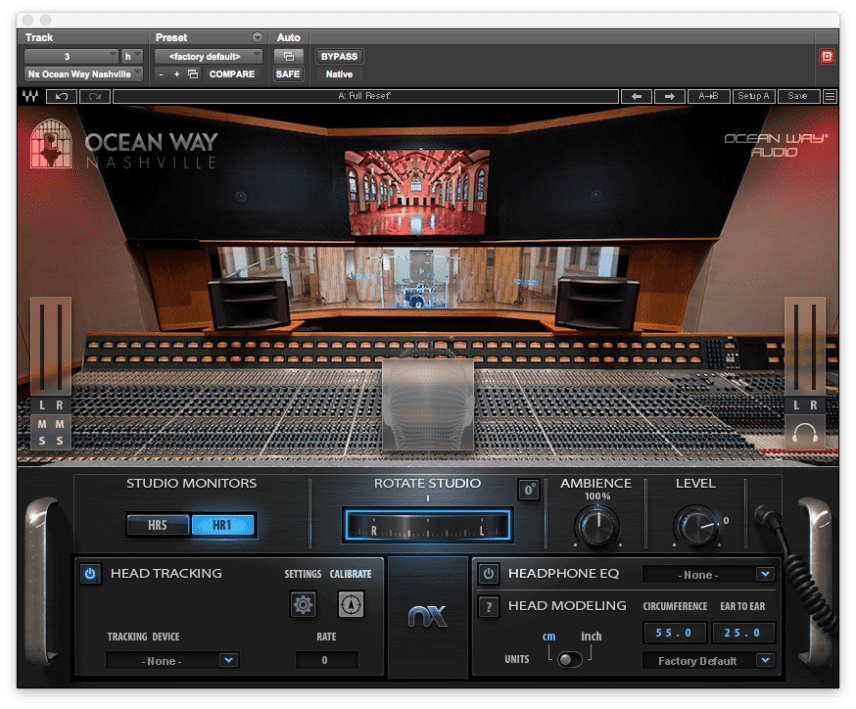
Task: Click the plus preset button
Action: point(176,74)
